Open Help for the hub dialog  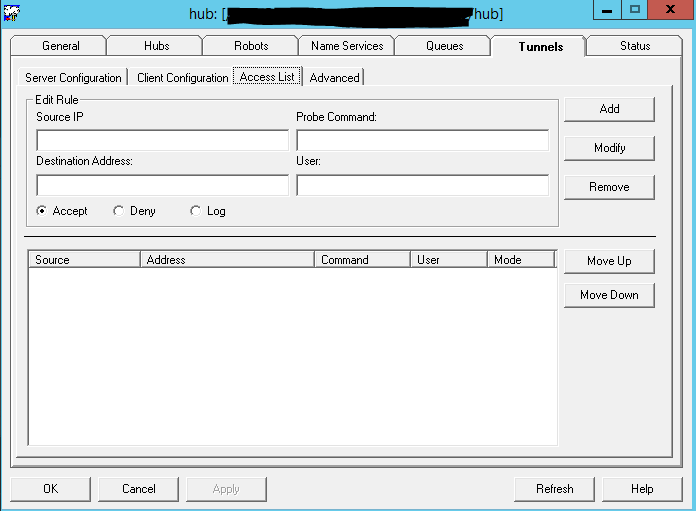(x=642, y=489)
